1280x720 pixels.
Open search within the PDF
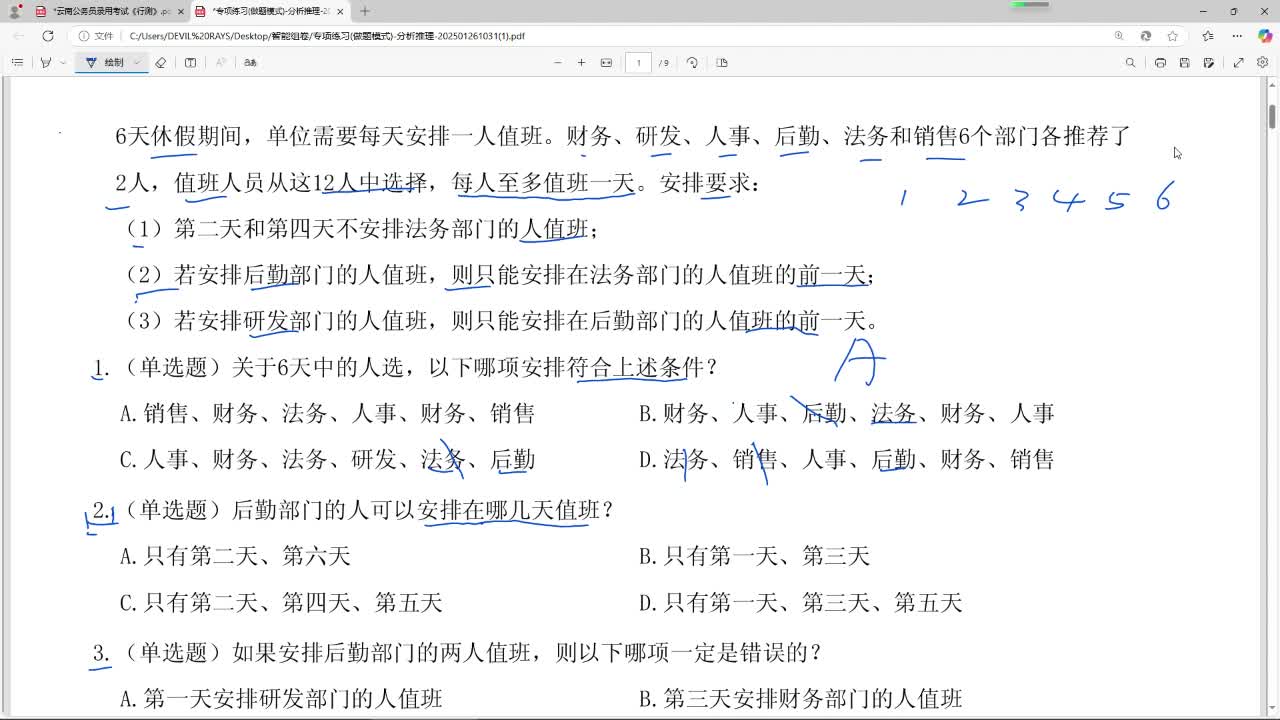[x=1131, y=62]
